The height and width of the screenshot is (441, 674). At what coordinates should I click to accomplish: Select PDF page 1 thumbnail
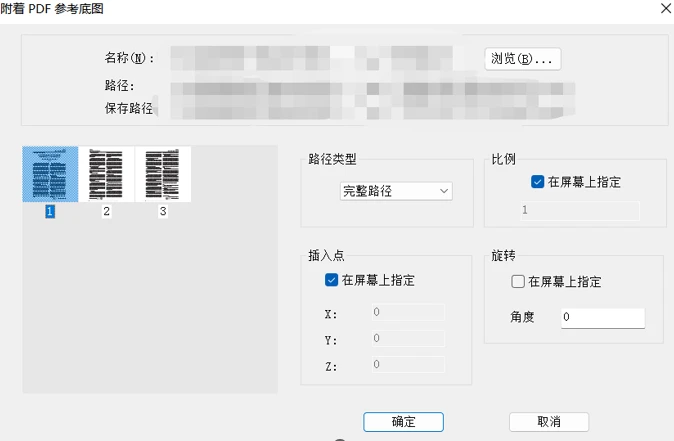pos(50,174)
